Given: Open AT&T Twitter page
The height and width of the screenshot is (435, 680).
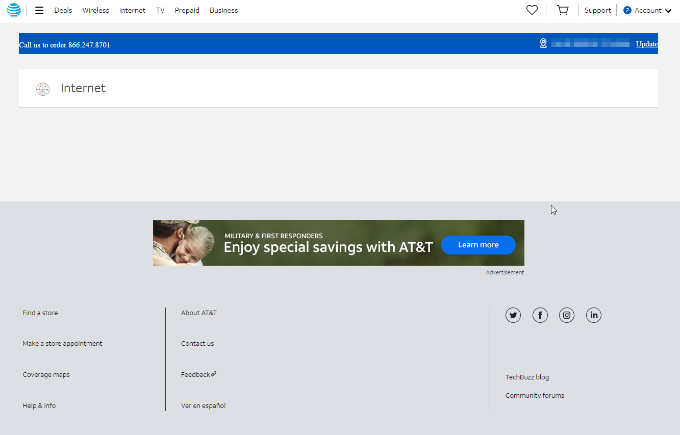Looking at the screenshot, I should (x=513, y=315).
